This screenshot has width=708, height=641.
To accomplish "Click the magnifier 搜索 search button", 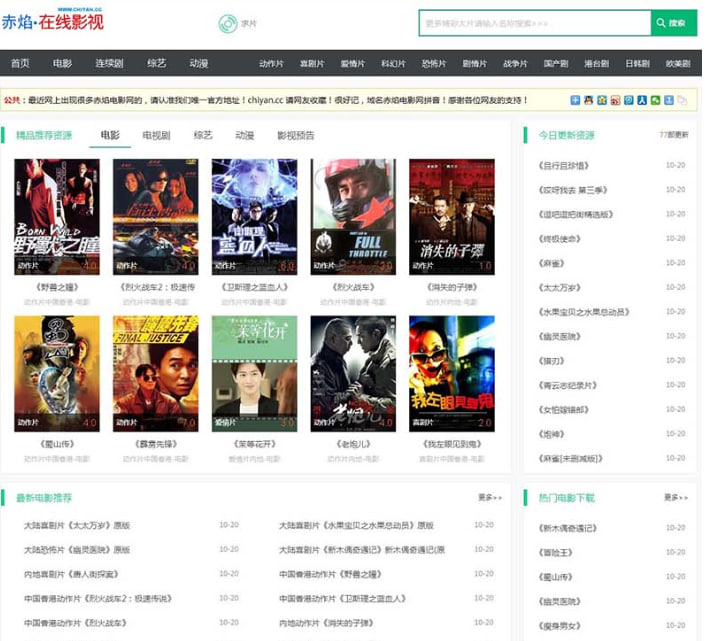I will click(x=673, y=23).
